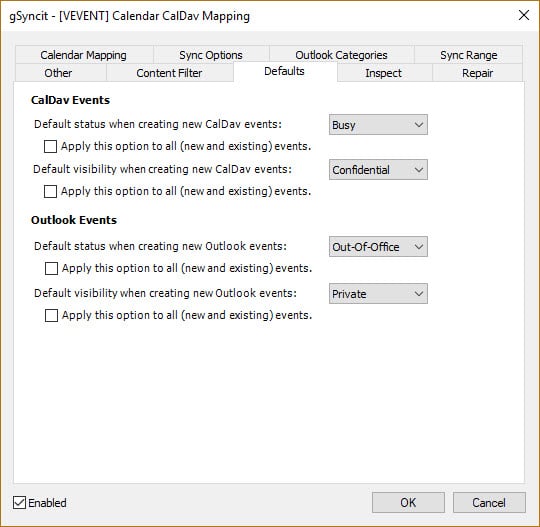
Task: Check apply-to-all box under CalDav default status
Action: (x=50, y=146)
